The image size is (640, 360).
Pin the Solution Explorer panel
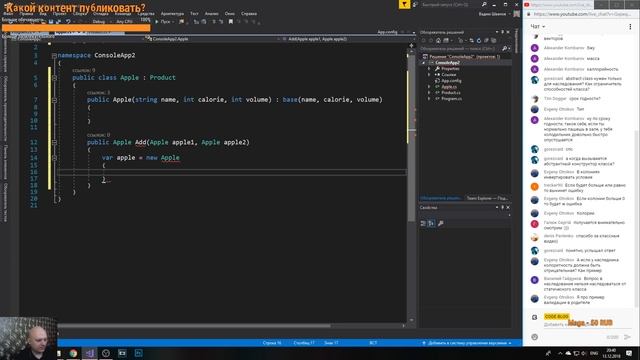[502, 32]
